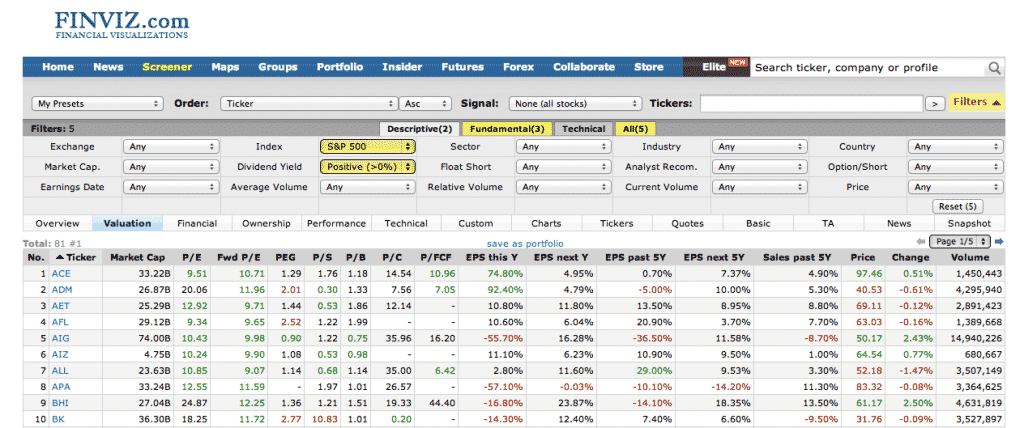Switch to the Charts view tab
The image size is (1024, 428).
tap(546, 223)
